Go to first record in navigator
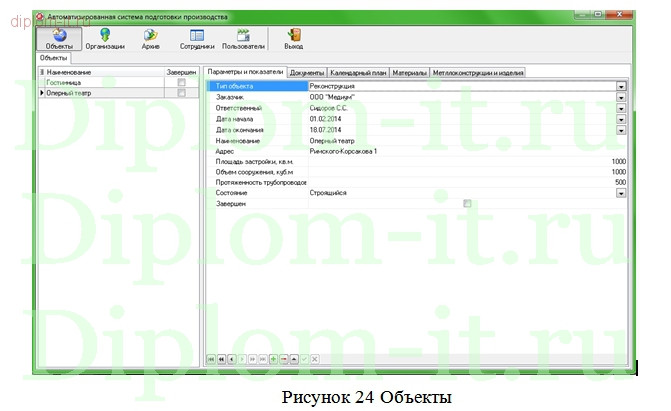671x411 pixels. [x=211, y=359]
